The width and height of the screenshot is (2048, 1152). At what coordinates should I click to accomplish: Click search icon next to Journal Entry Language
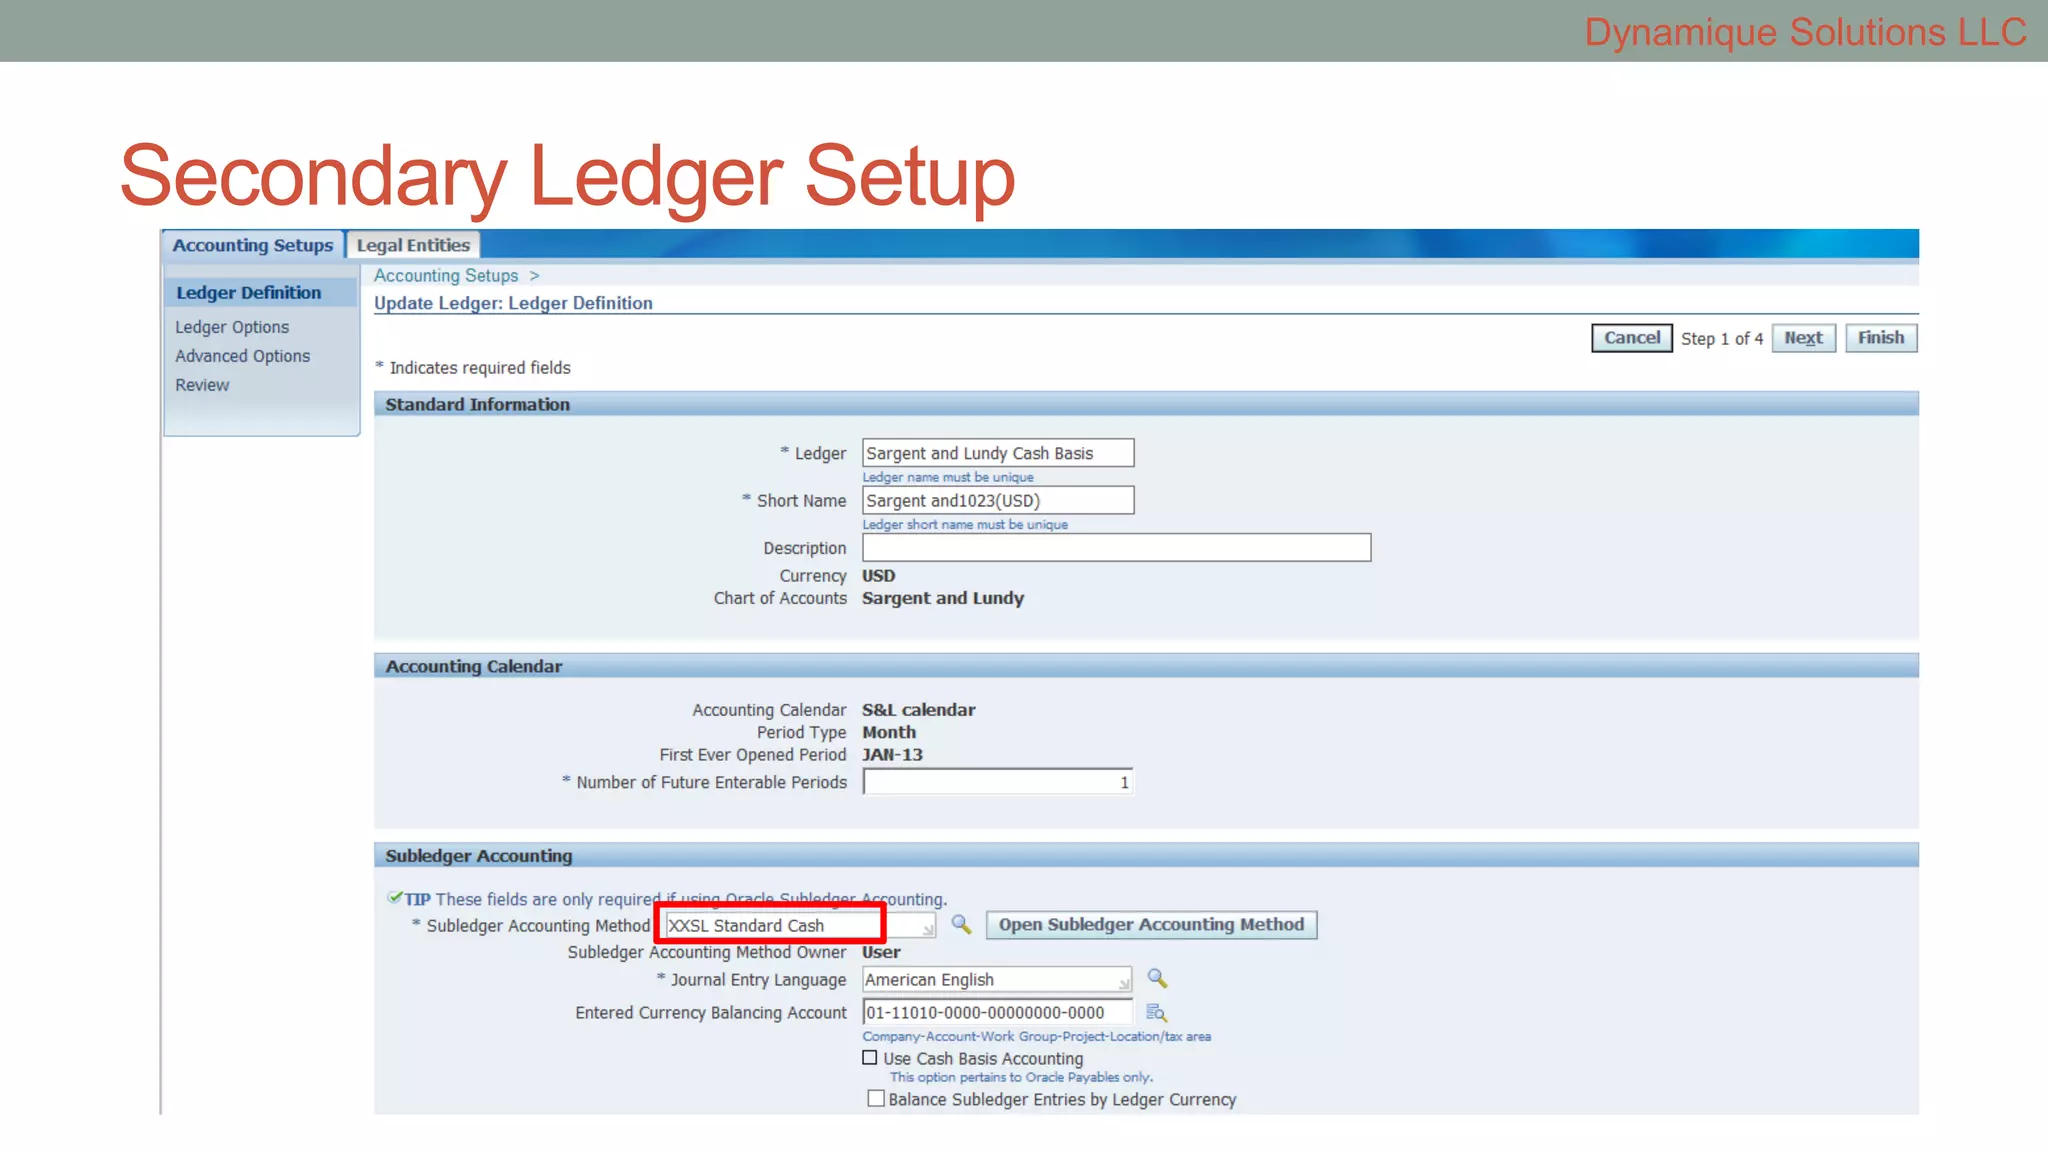[1157, 979]
